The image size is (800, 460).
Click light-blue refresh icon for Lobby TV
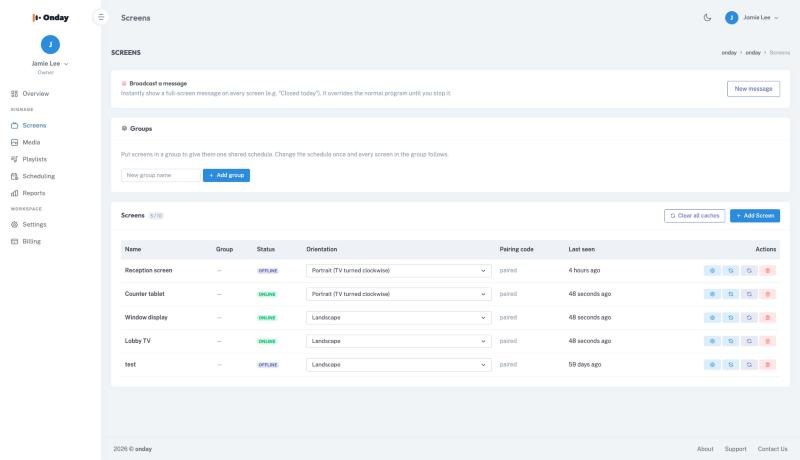click(731, 341)
